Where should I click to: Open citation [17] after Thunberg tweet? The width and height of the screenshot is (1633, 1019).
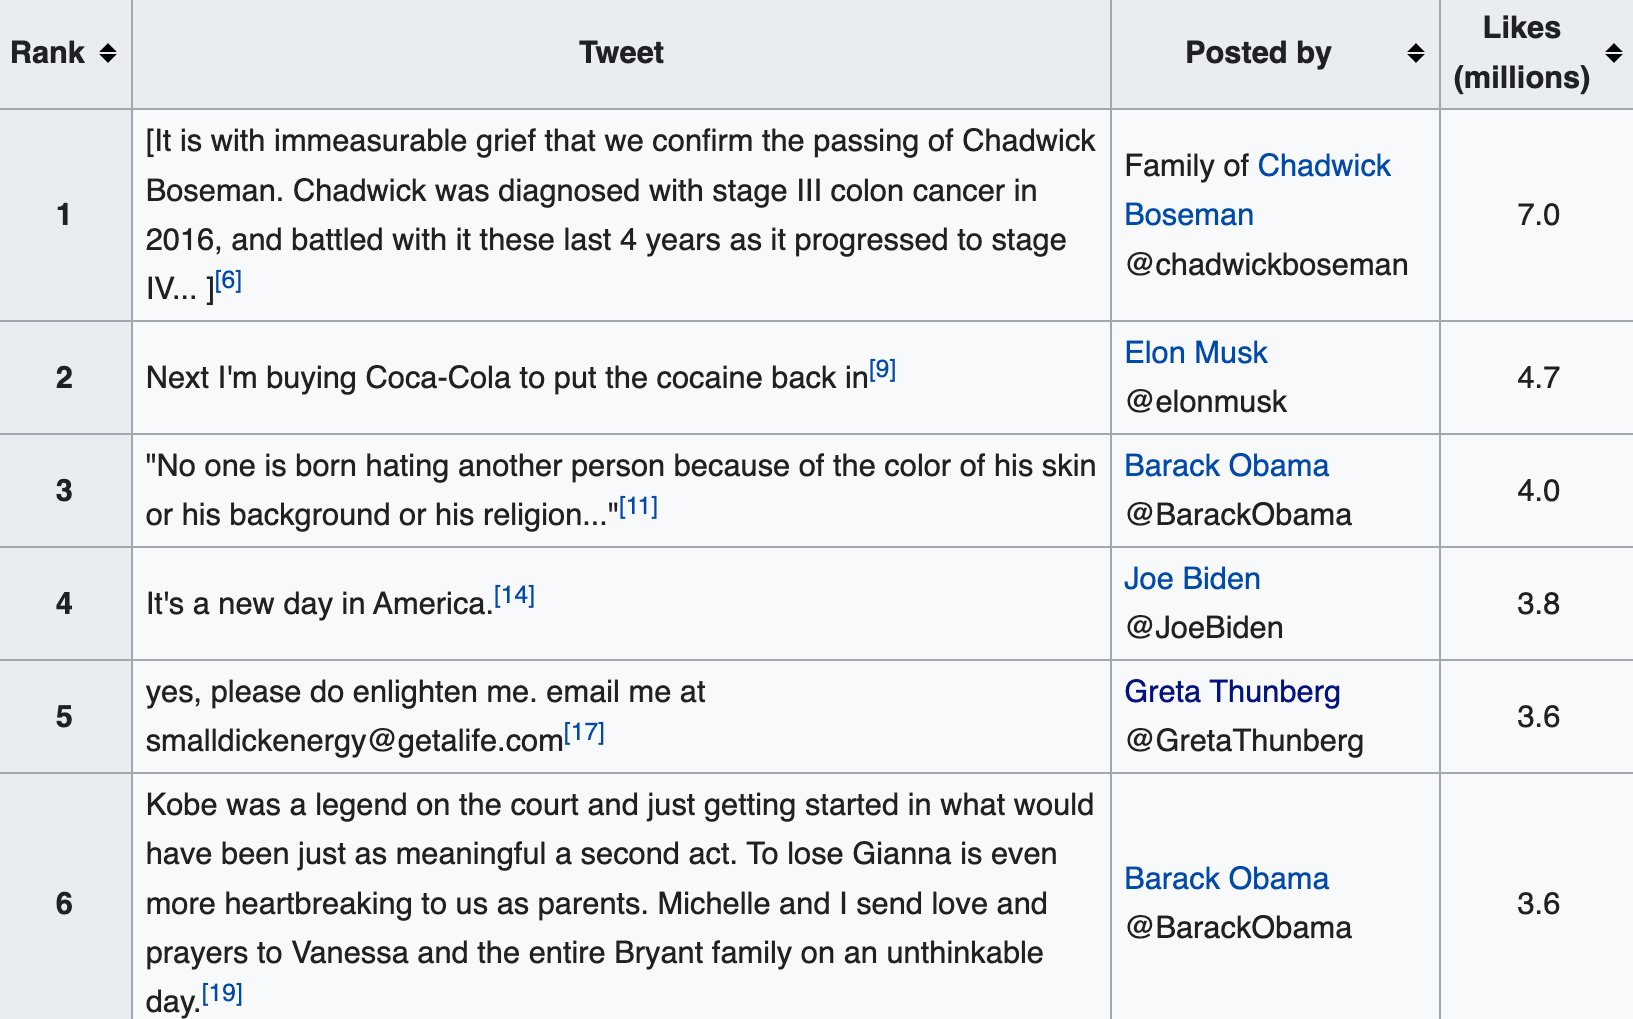(x=584, y=732)
